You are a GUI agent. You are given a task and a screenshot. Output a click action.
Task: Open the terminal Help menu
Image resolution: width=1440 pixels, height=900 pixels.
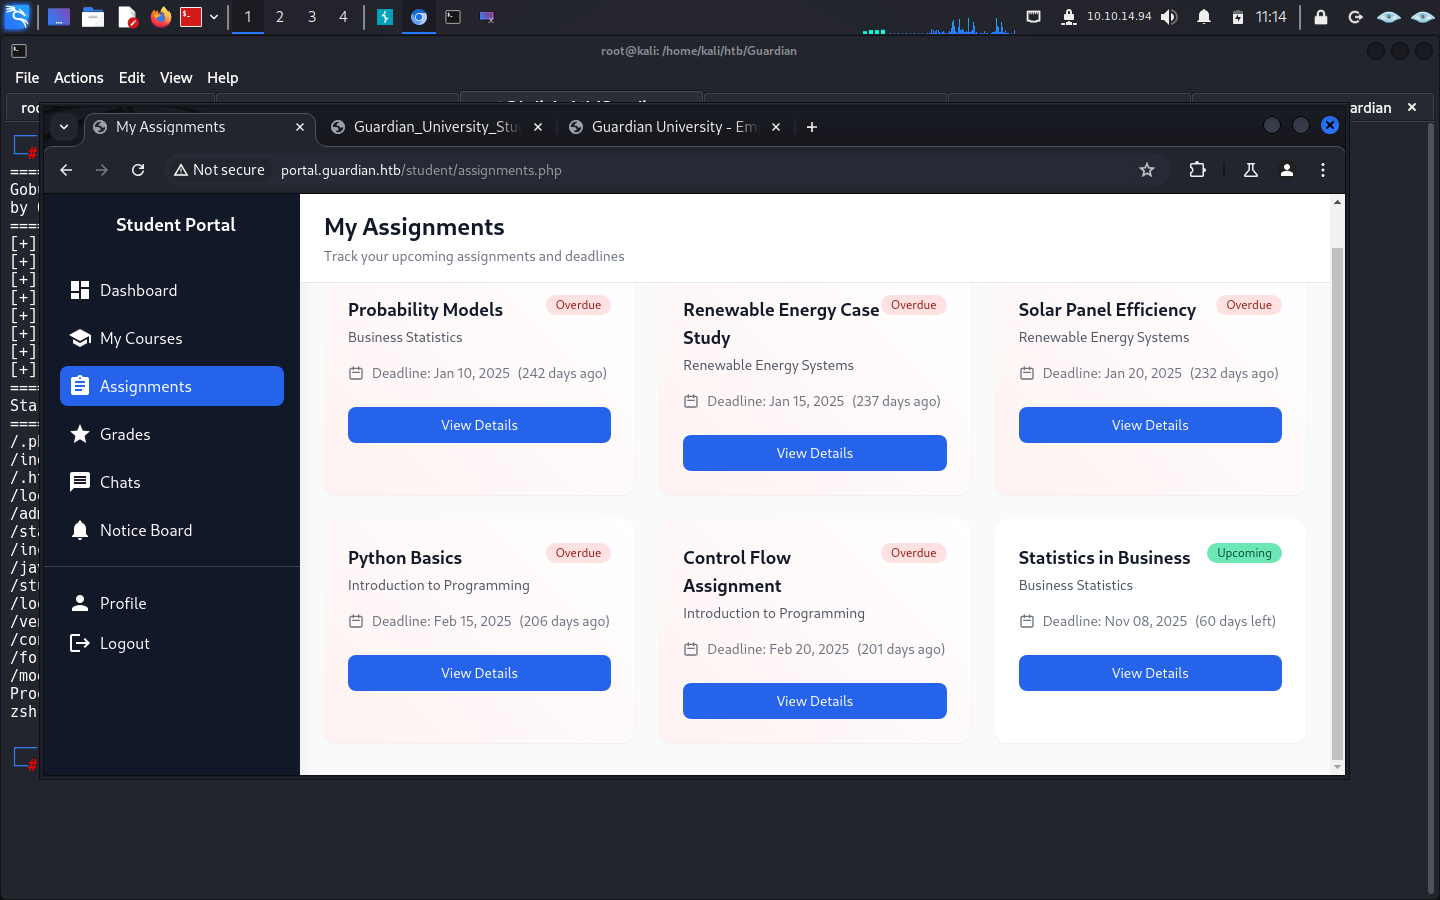[222, 78]
